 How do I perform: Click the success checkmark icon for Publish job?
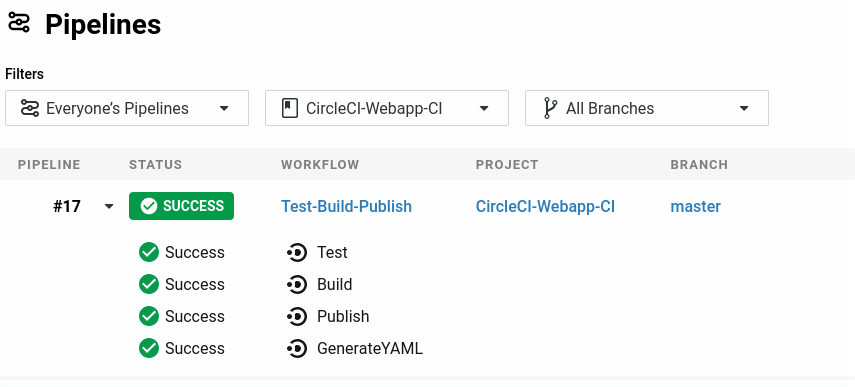pos(149,316)
